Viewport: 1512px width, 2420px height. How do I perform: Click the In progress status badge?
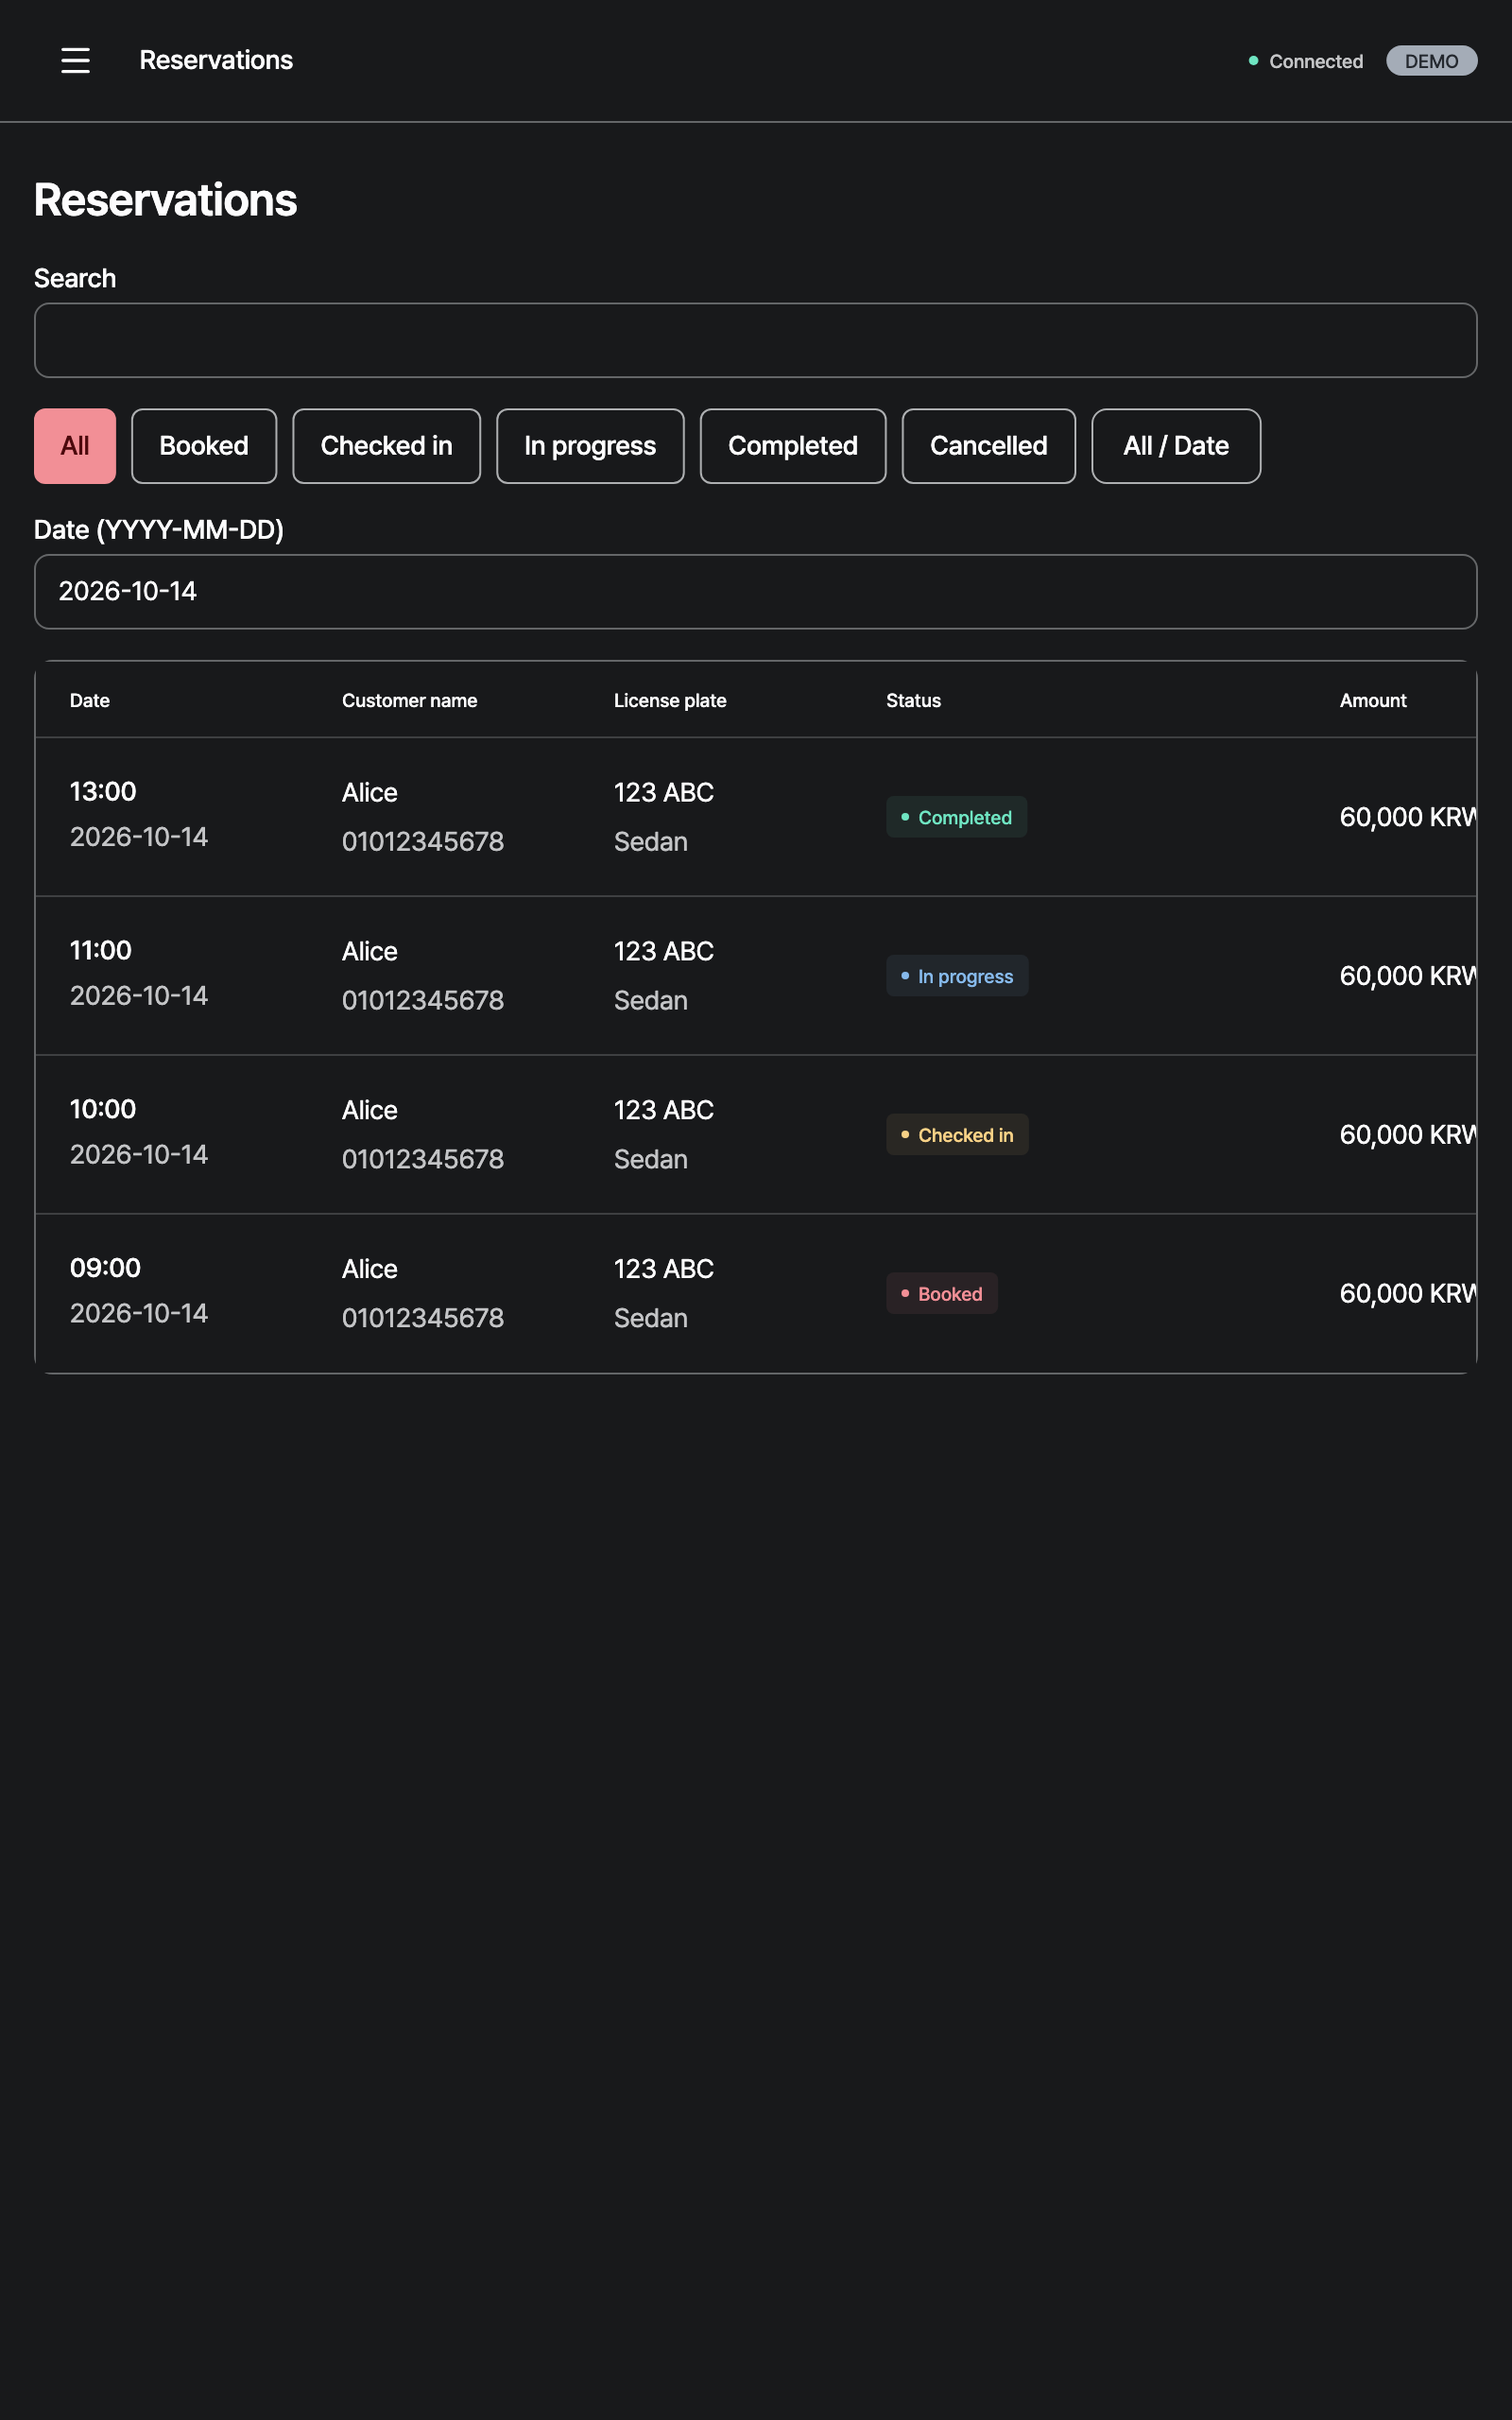(957, 976)
